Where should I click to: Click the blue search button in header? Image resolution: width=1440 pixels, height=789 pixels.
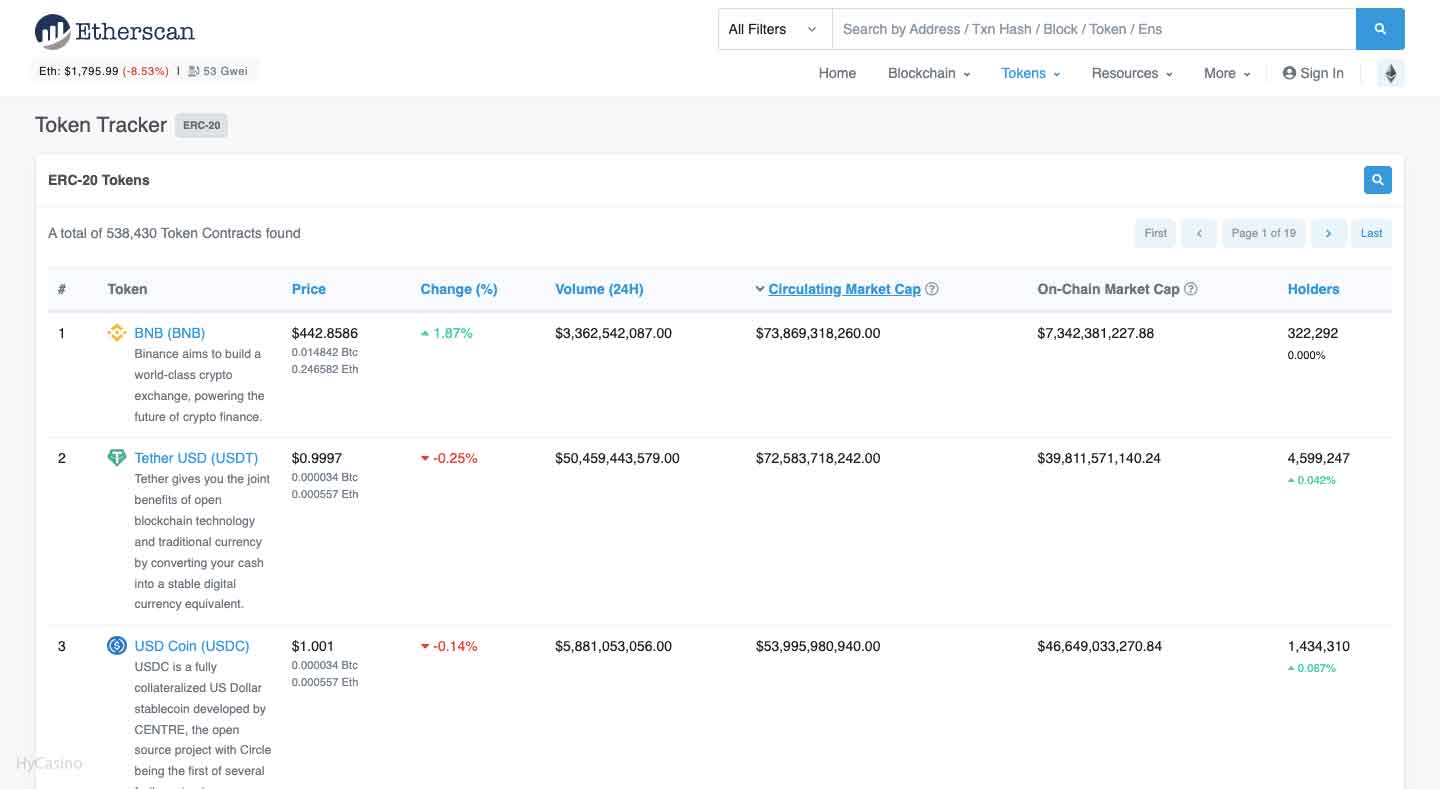tap(1380, 29)
